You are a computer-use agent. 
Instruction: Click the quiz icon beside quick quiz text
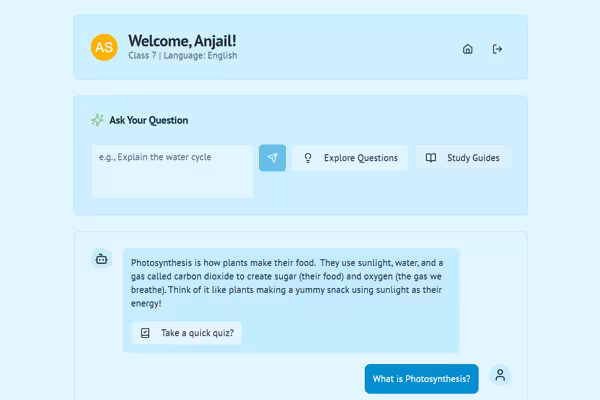click(x=145, y=333)
